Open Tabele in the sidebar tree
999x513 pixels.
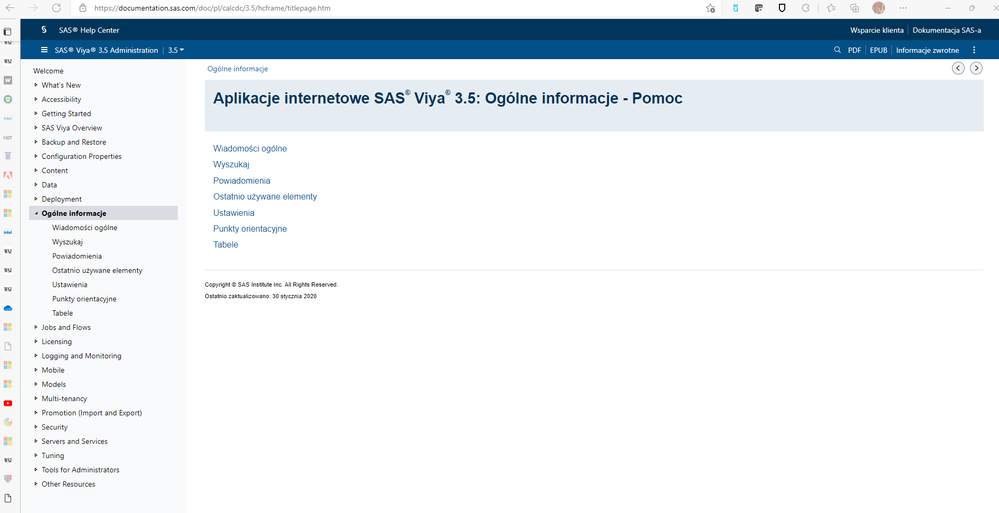click(62, 313)
